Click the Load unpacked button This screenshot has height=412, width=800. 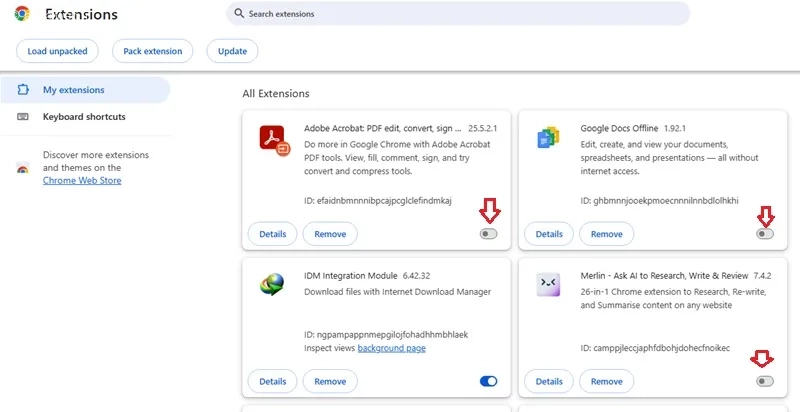pyautogui.click(x=57, y=51)
